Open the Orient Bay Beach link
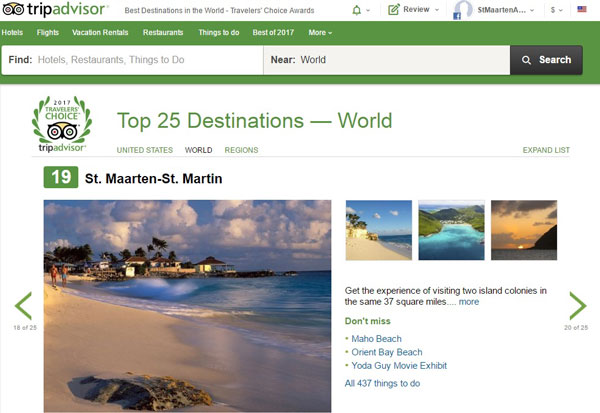This screenshot has width=600, height=413. pos(387,352)
